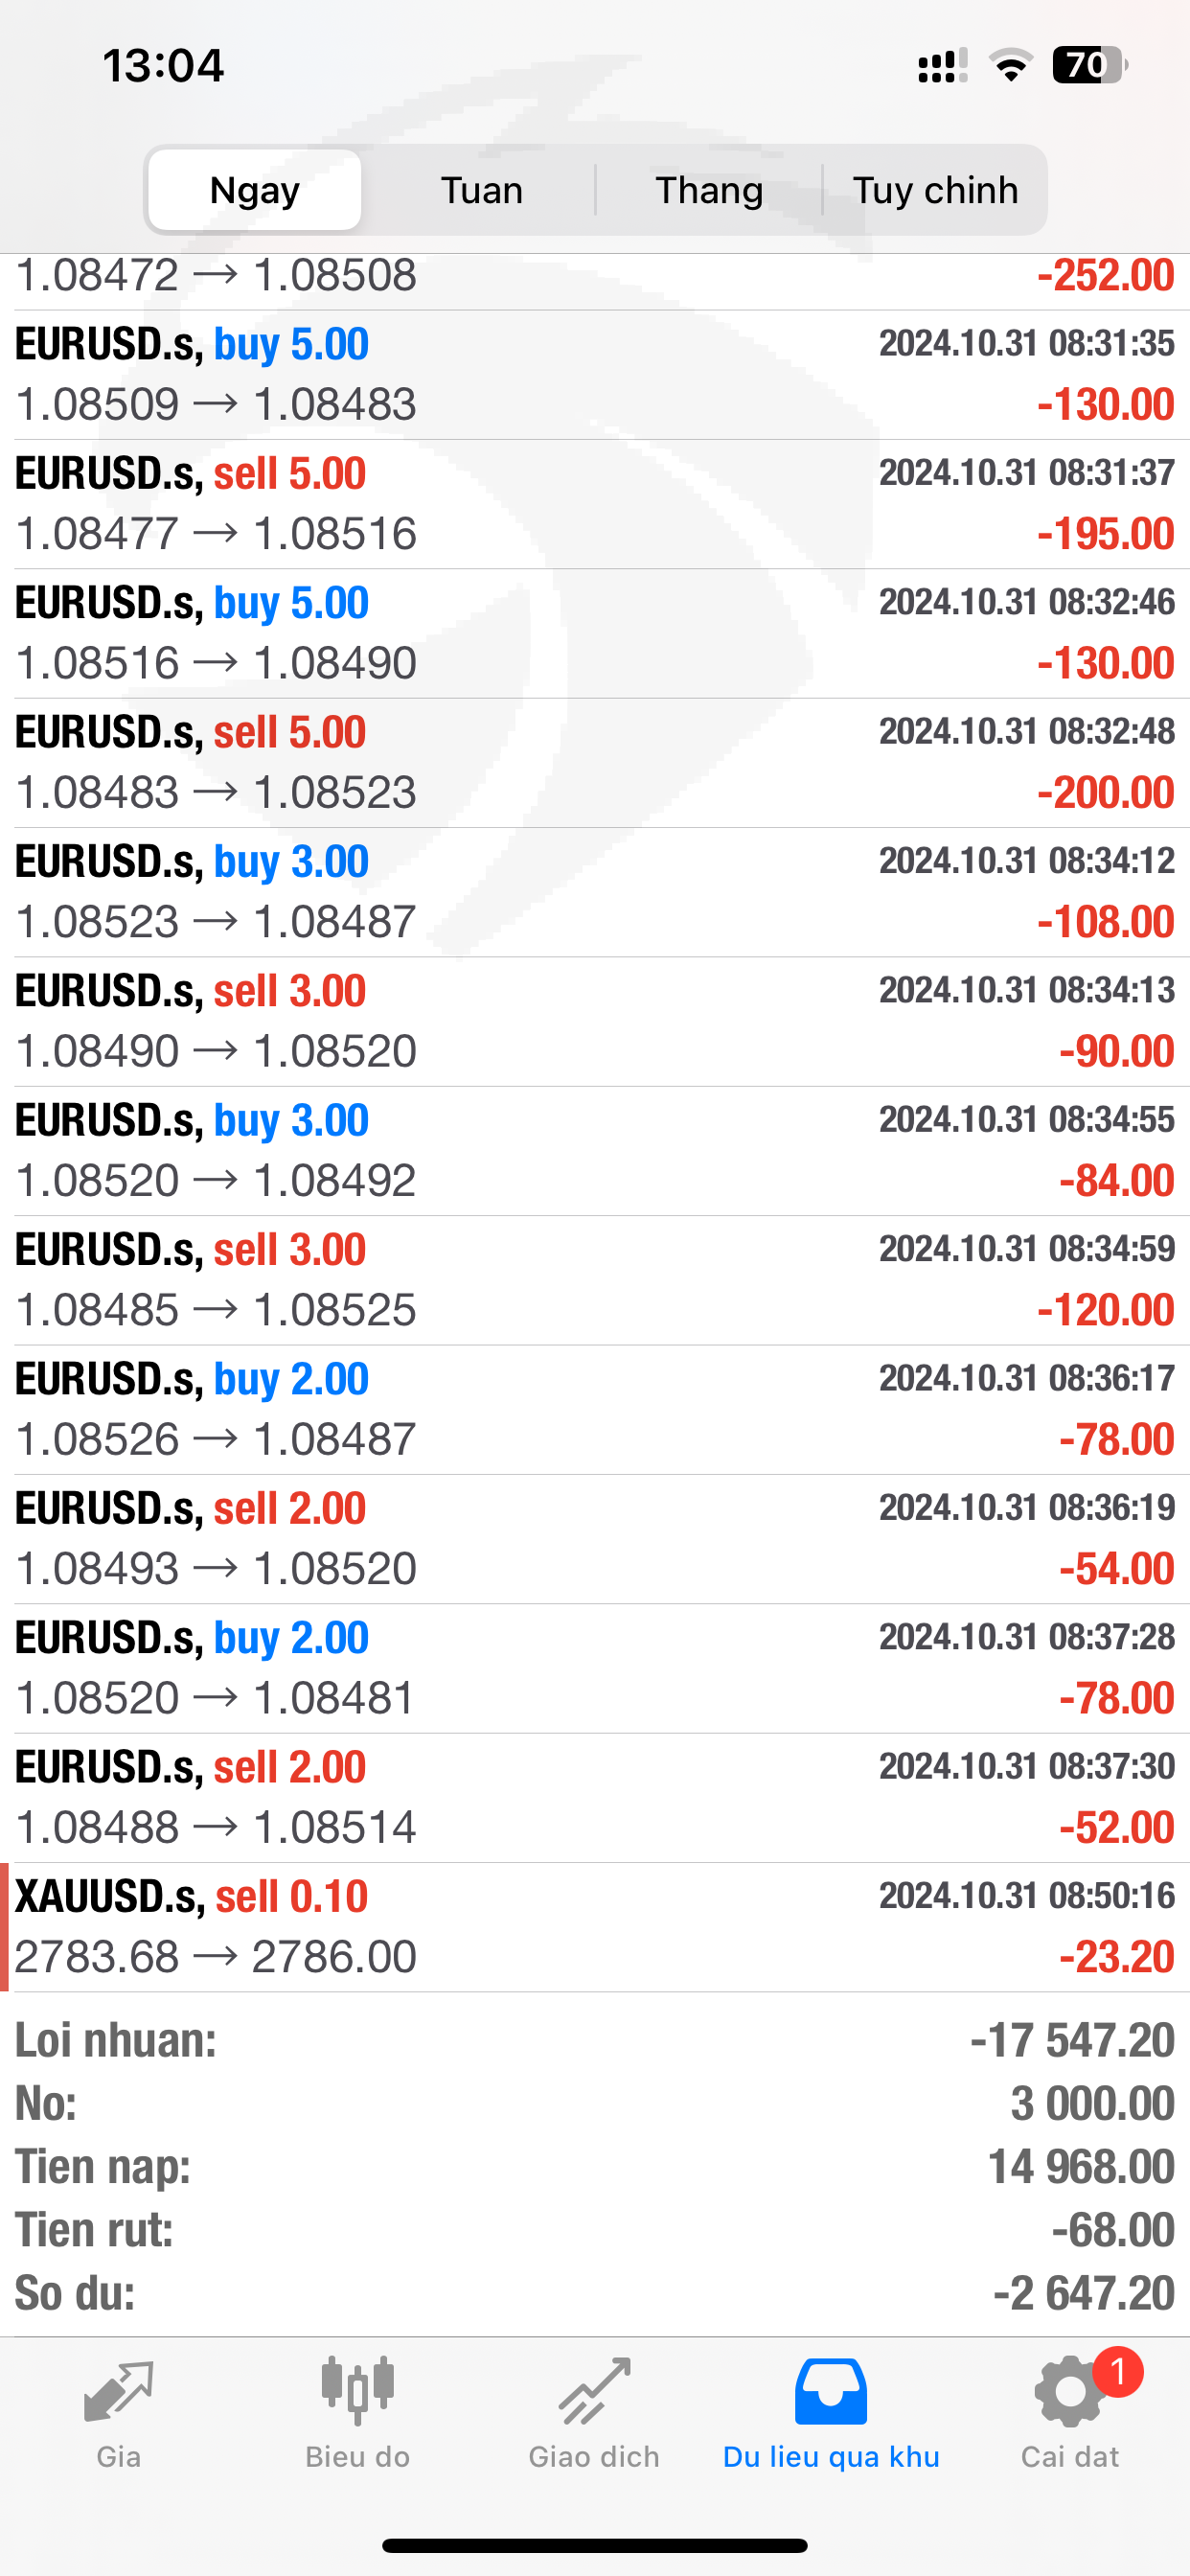The image size is (1190, 2576).
Task: Select EURUSD.s sell 3.00 trade losing -120.00
Action: [594, 1280]
